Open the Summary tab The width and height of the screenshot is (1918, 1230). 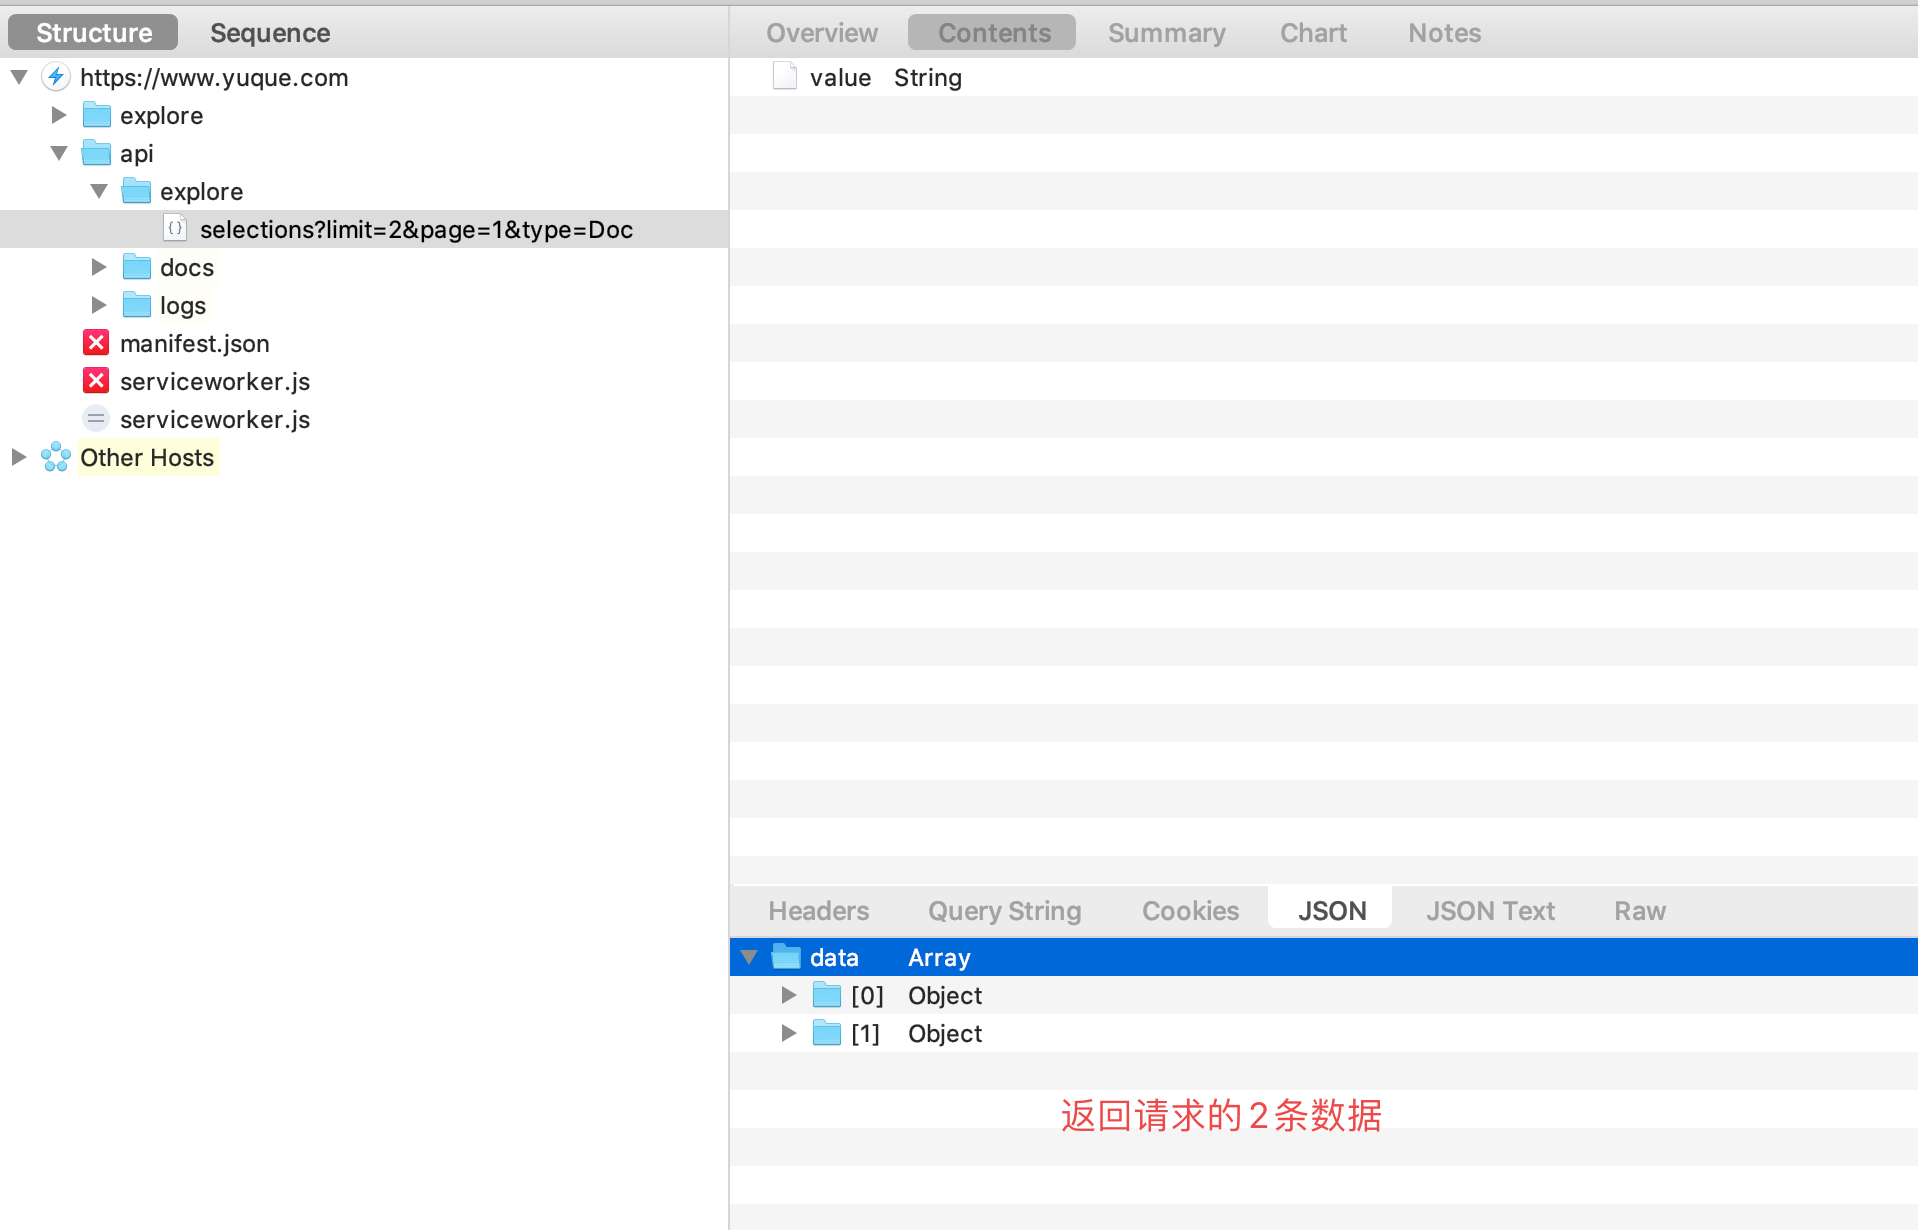(x=1167, y=32)
